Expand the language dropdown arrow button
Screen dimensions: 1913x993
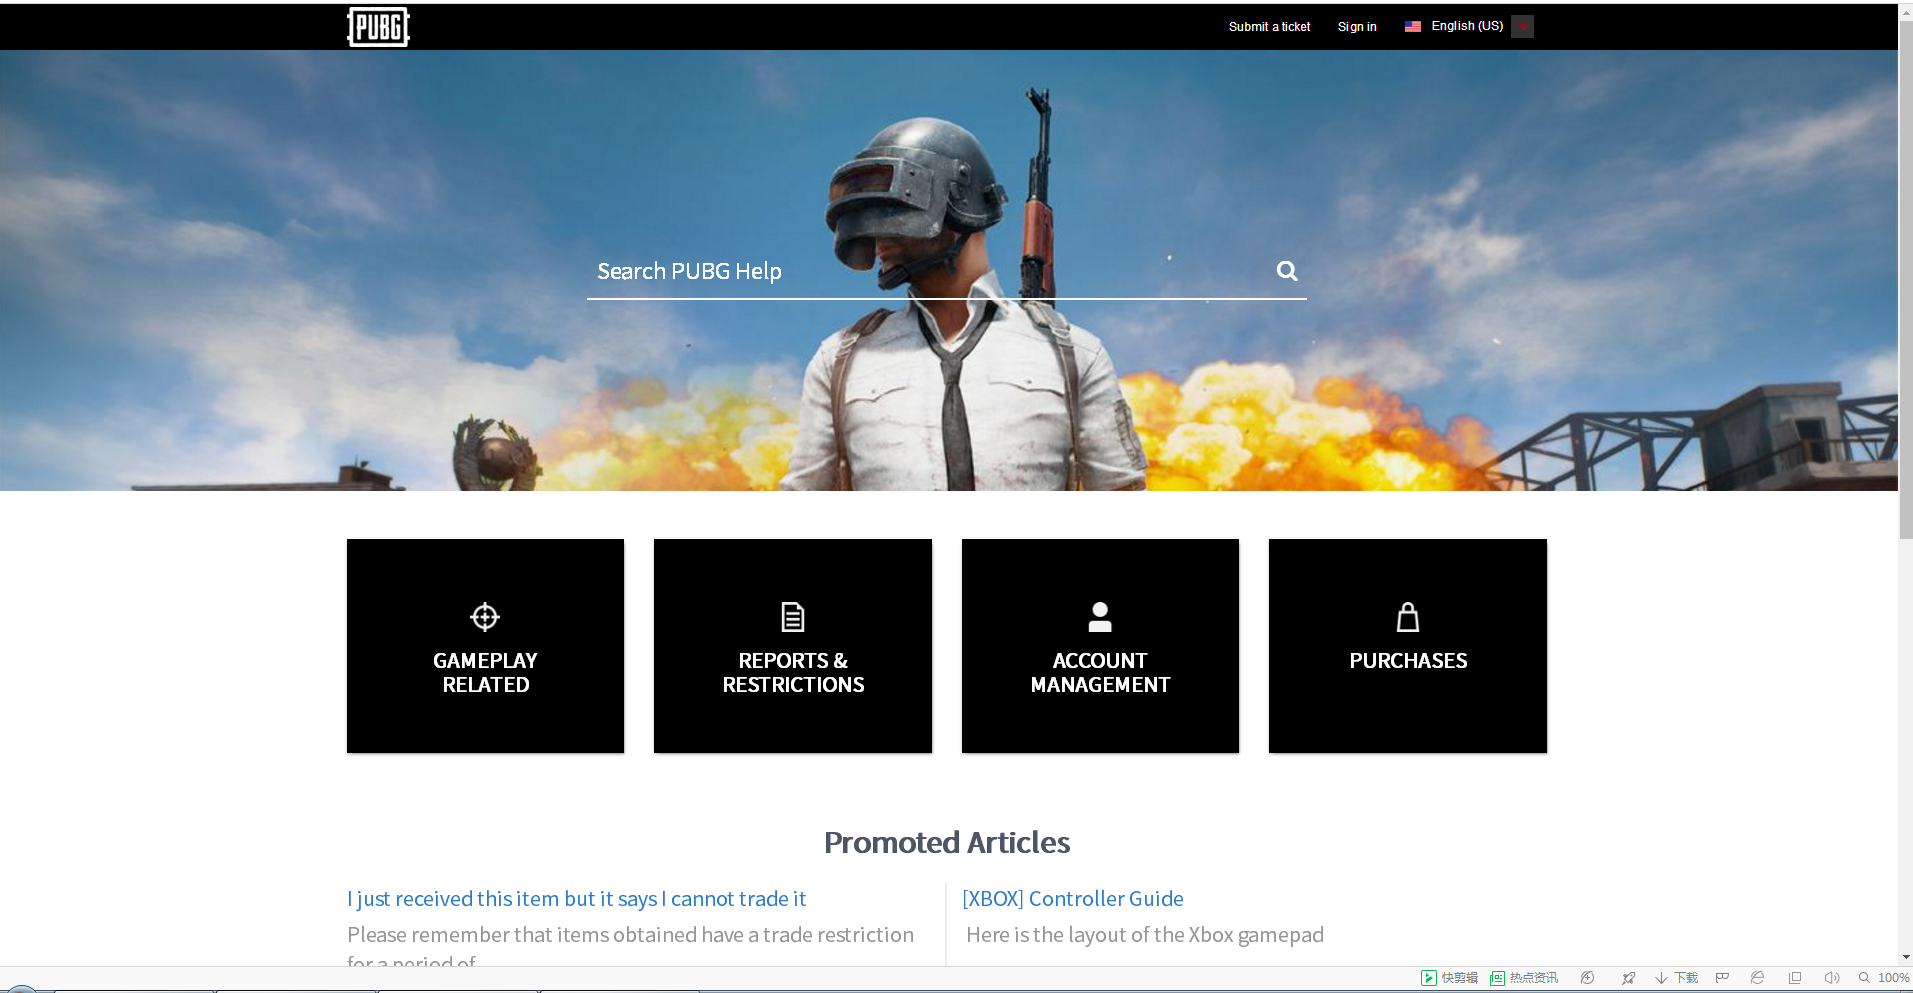tap(1522, 27)
